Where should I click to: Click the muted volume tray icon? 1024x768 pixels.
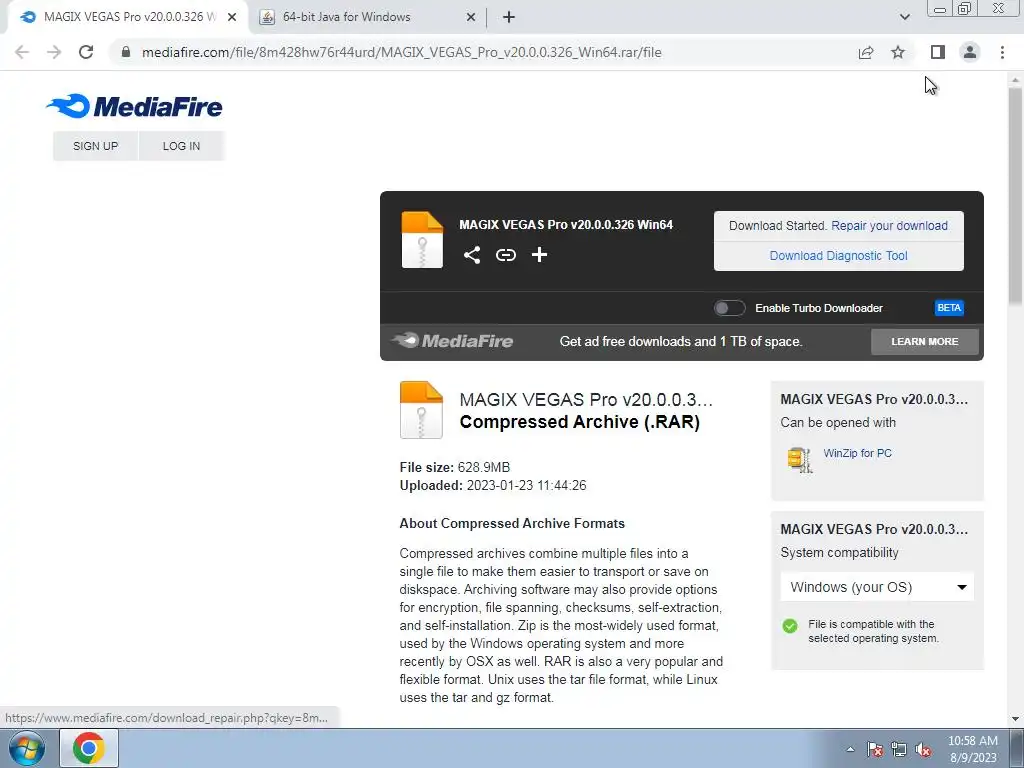pyautogui.click(x=923, y=749)
